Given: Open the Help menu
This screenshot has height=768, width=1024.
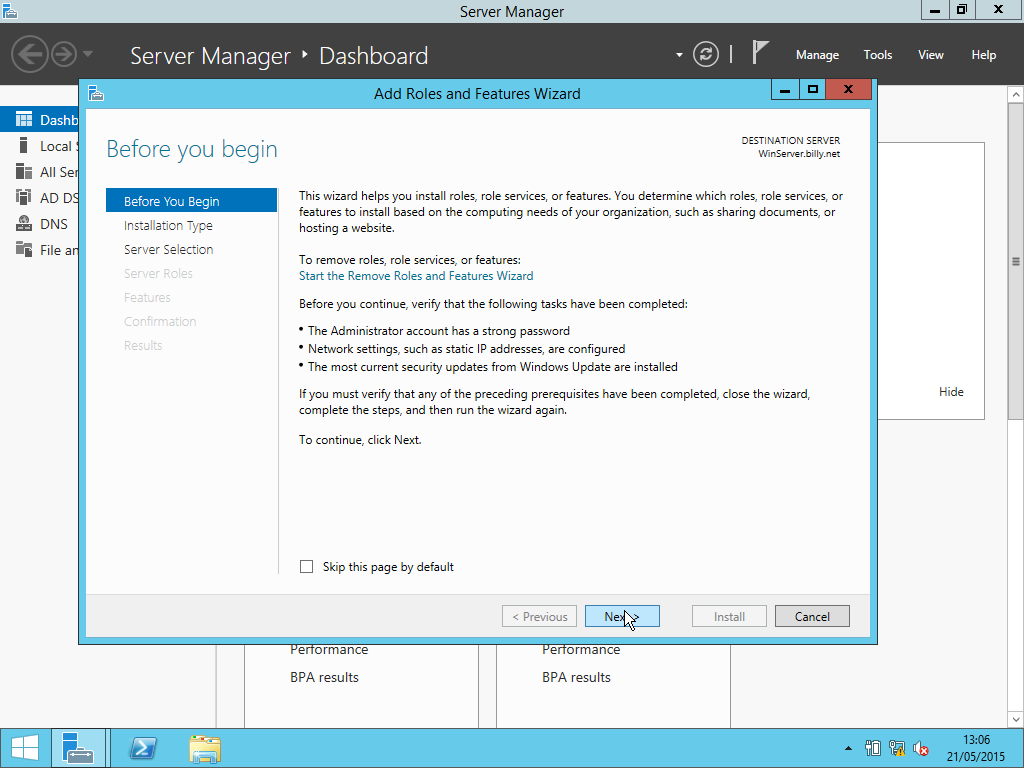Looking at the screenshot, I should point(983,55).
